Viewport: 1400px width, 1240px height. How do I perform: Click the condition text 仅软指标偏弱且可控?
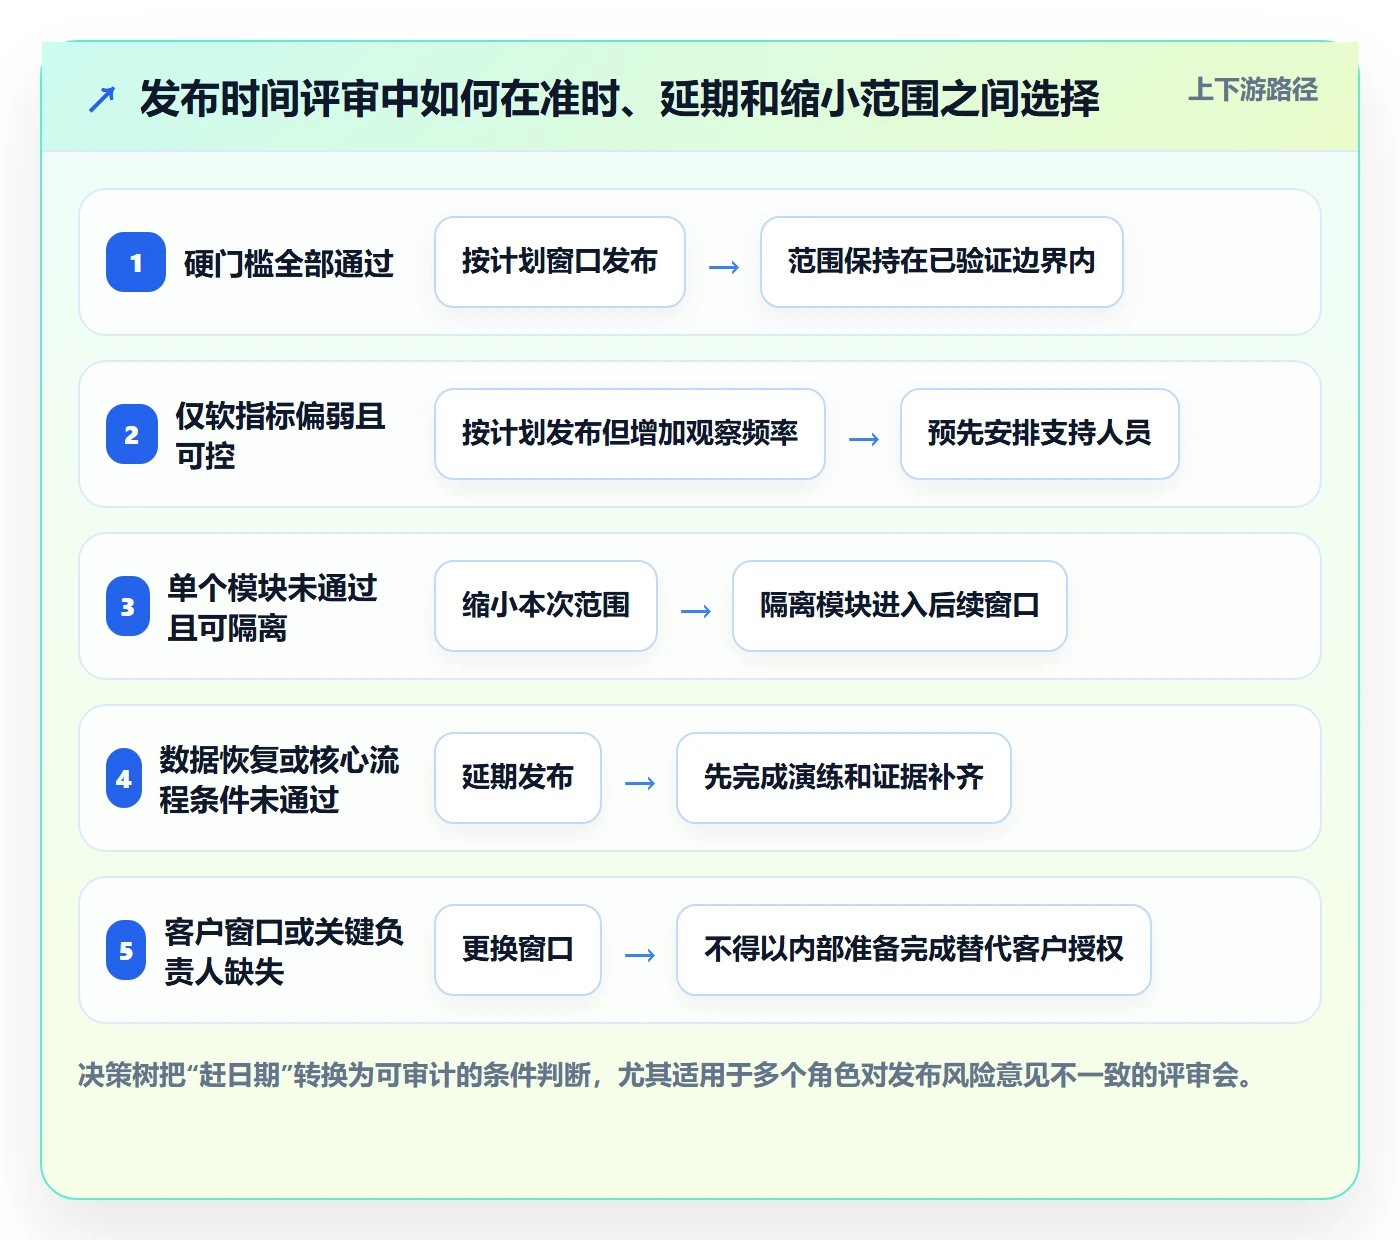click(x=281, y=435)
